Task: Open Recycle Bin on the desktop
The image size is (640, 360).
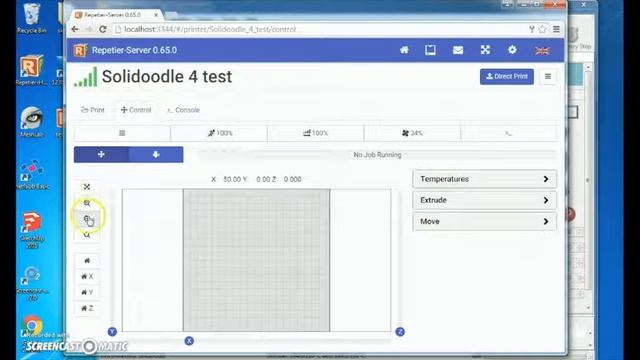Action: tap(31, 18)
